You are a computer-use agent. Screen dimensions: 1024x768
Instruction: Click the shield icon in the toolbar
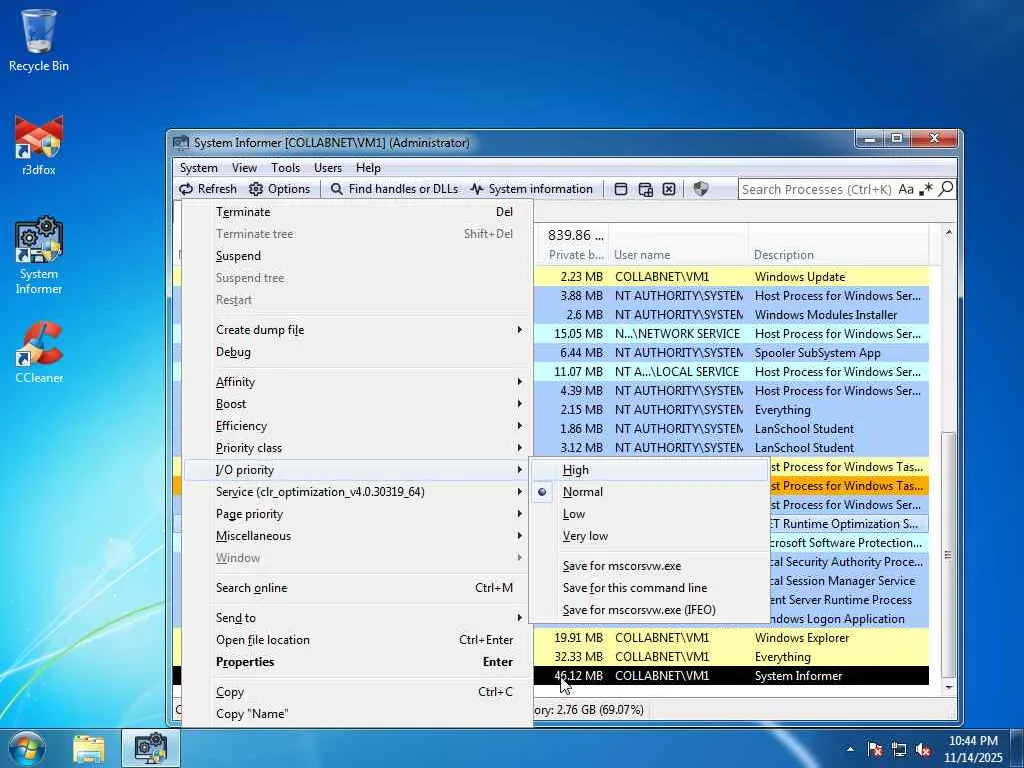(x=701, y=189)
